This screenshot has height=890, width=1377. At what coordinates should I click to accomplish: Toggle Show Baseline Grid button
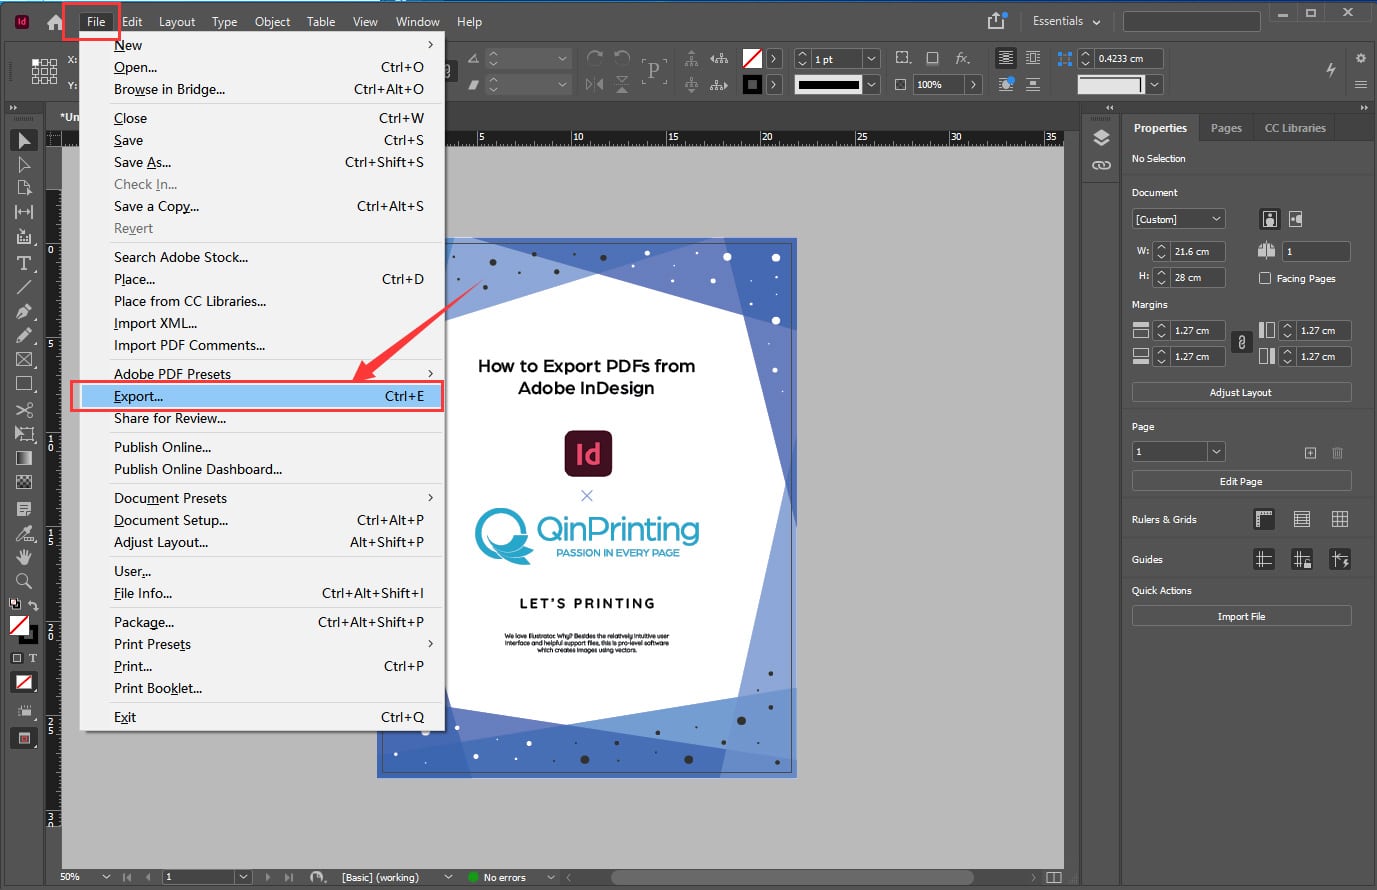[x=1301, y=519]
